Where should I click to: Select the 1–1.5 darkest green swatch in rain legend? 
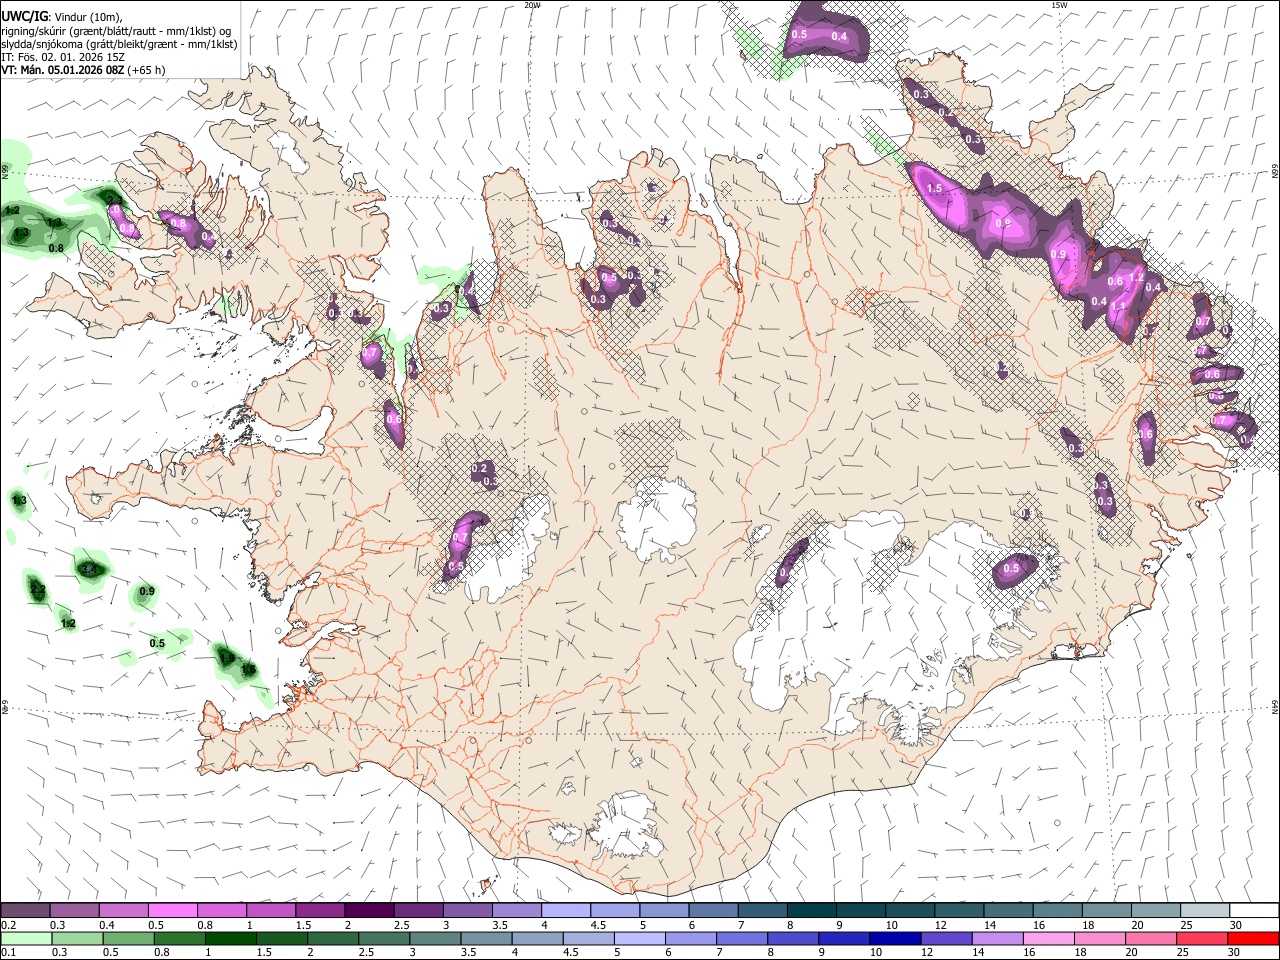click(x=231, y=938)
